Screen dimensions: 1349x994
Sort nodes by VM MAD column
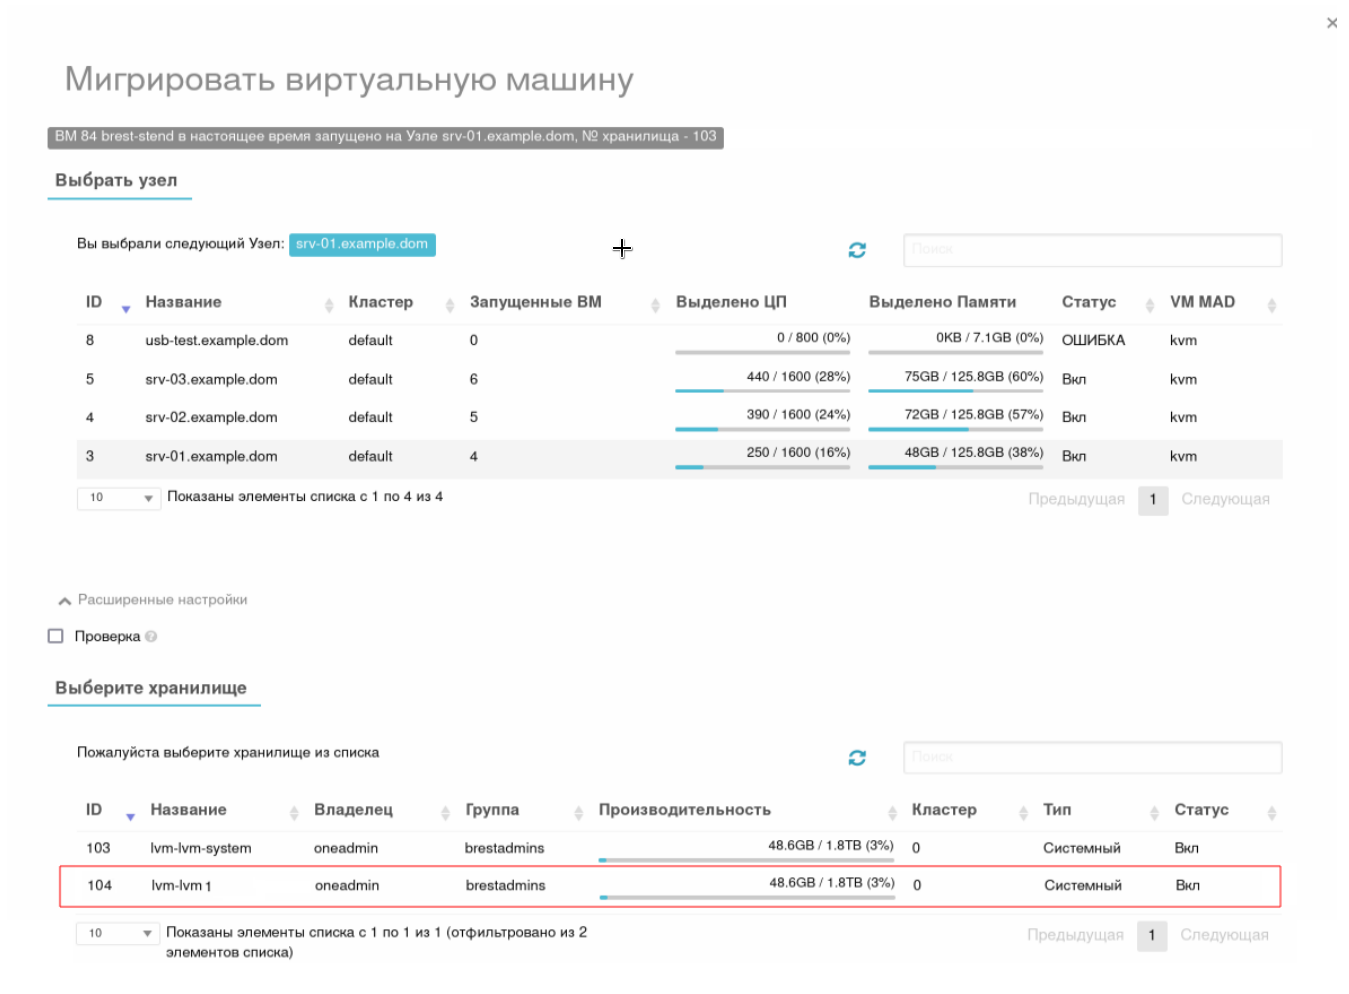pos(1202,302)
